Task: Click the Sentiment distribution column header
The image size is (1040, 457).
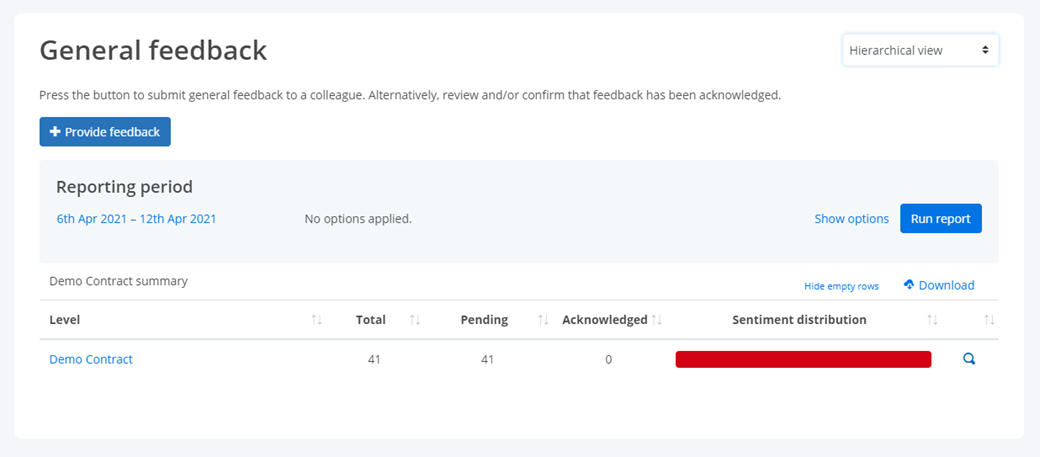Action: click(x=799, y=320)
